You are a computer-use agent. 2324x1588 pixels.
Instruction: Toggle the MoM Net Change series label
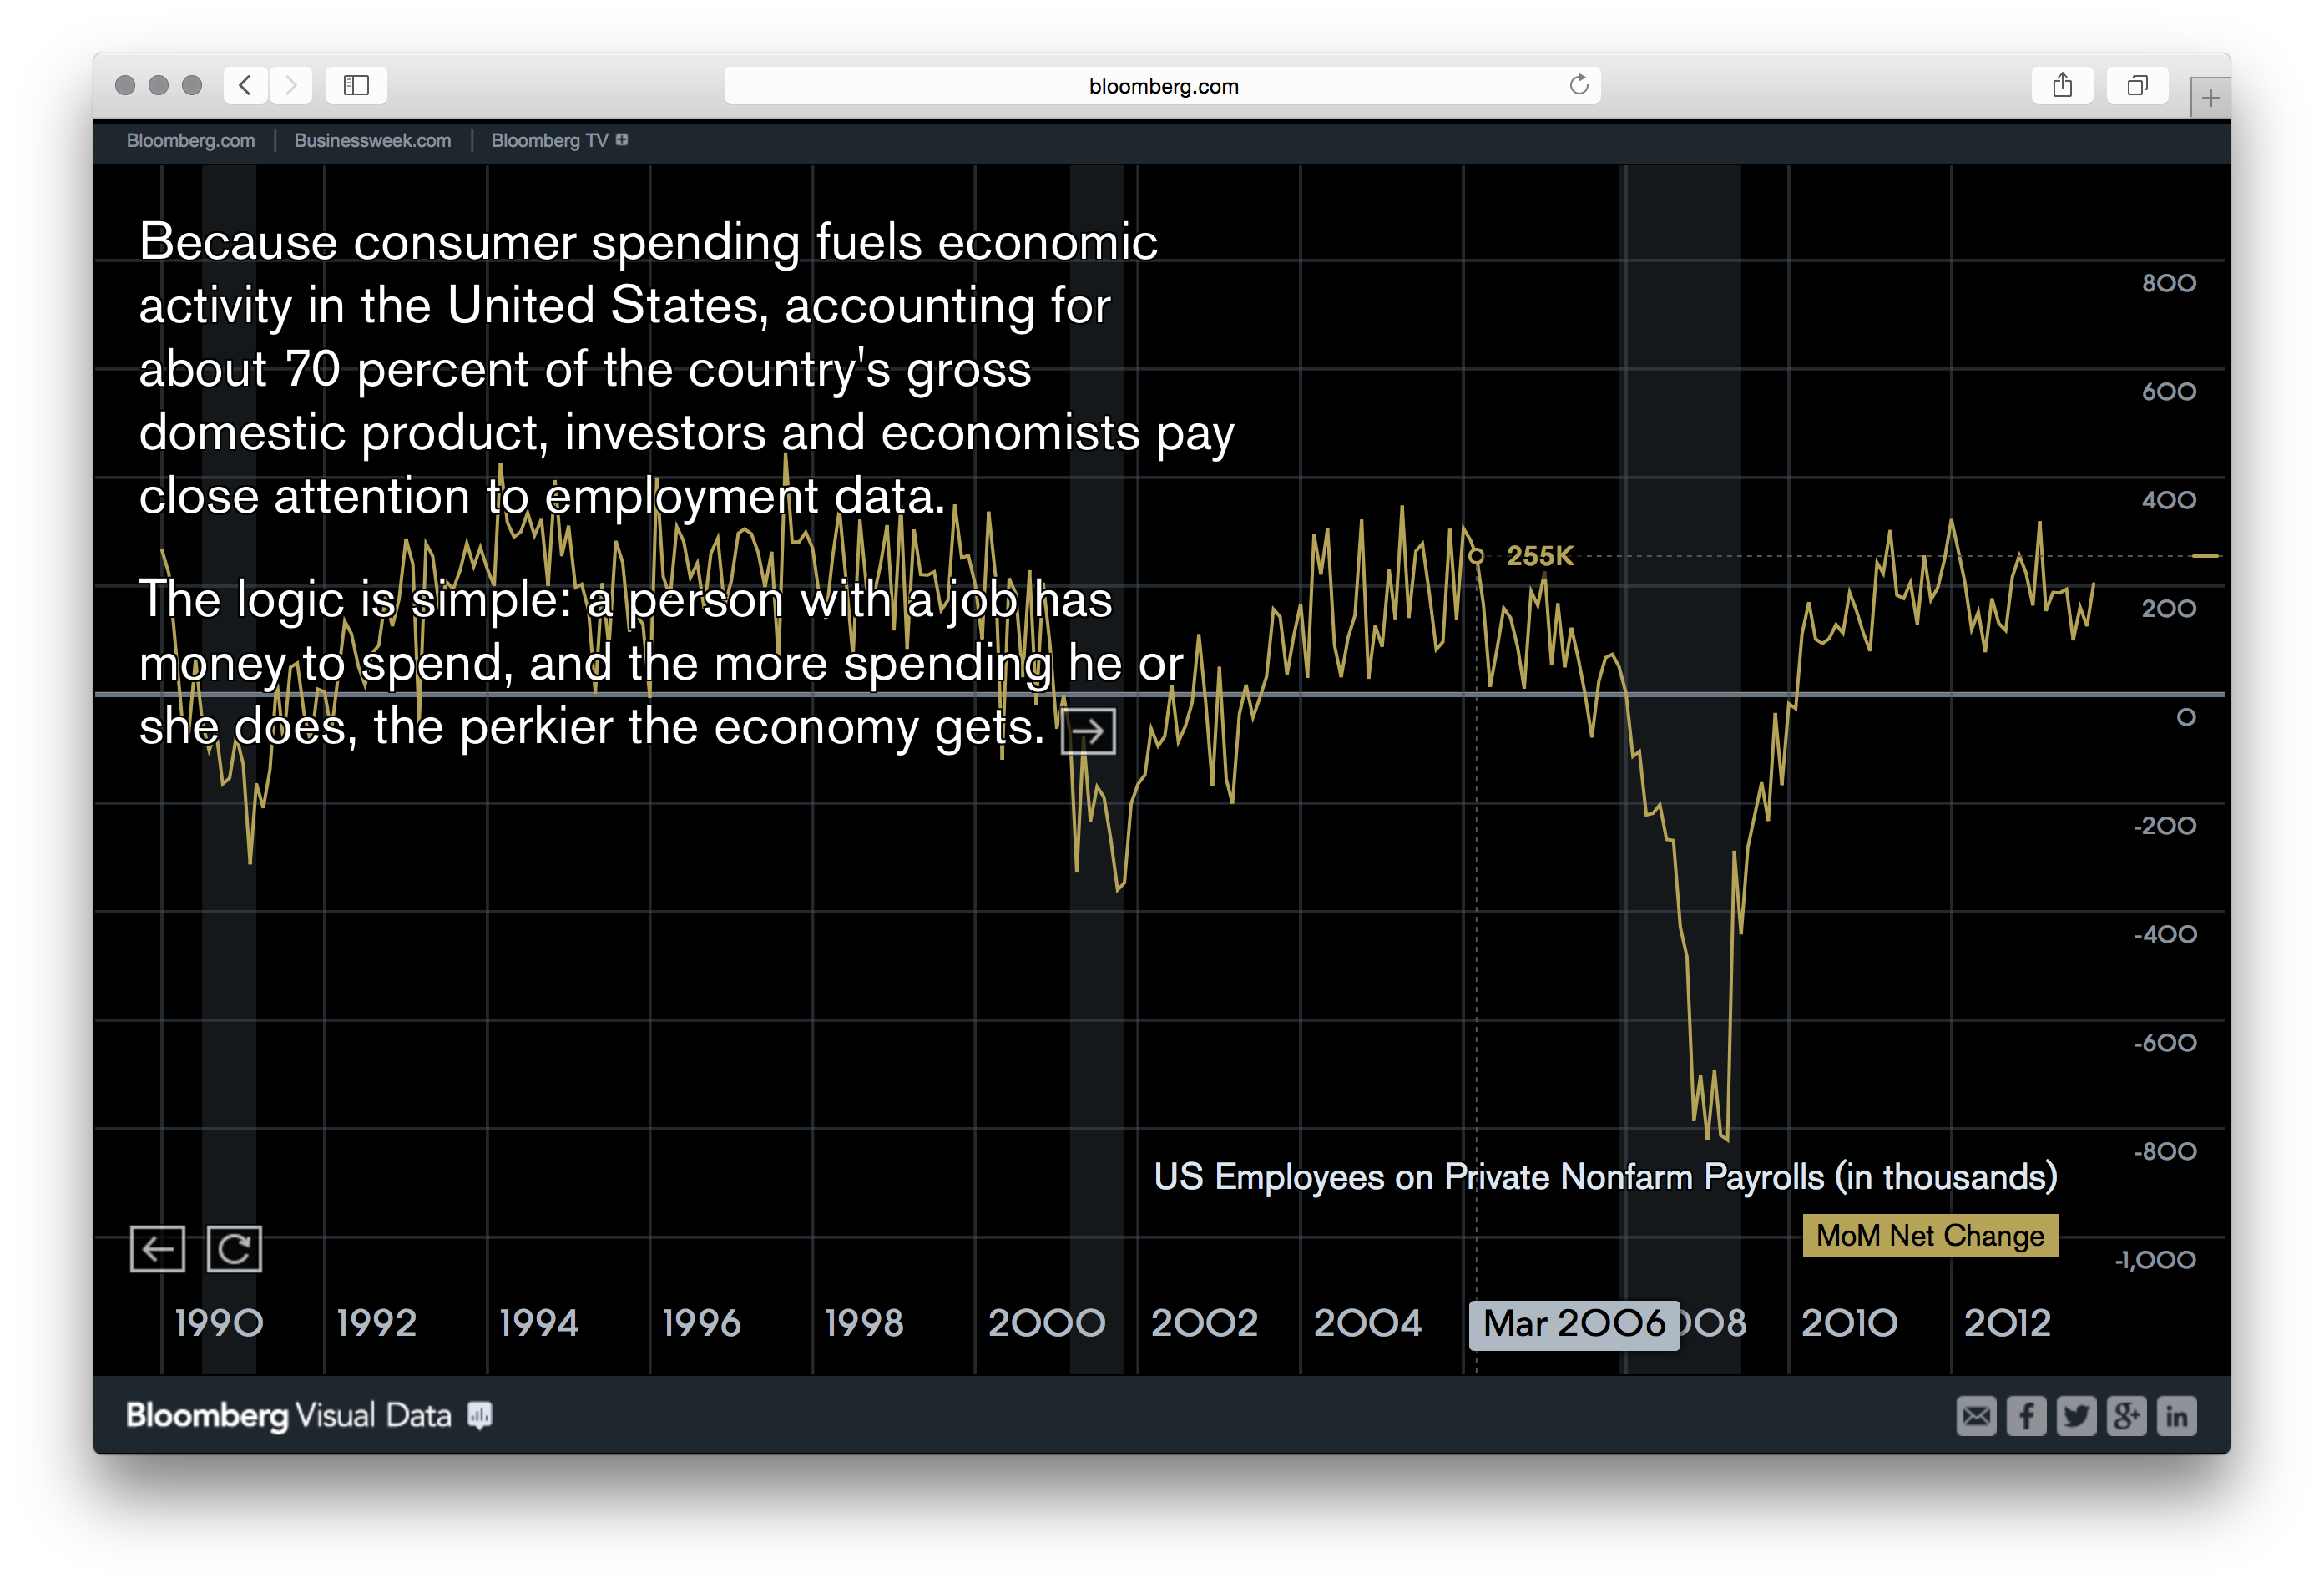1930,1236
